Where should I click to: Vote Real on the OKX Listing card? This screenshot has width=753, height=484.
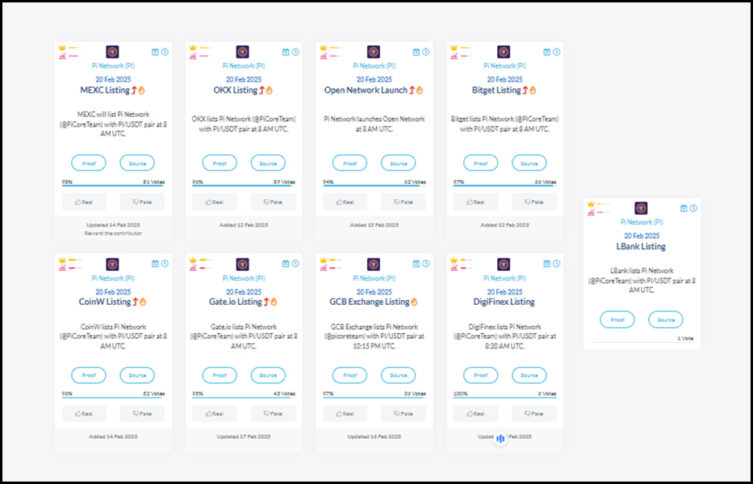215,202
